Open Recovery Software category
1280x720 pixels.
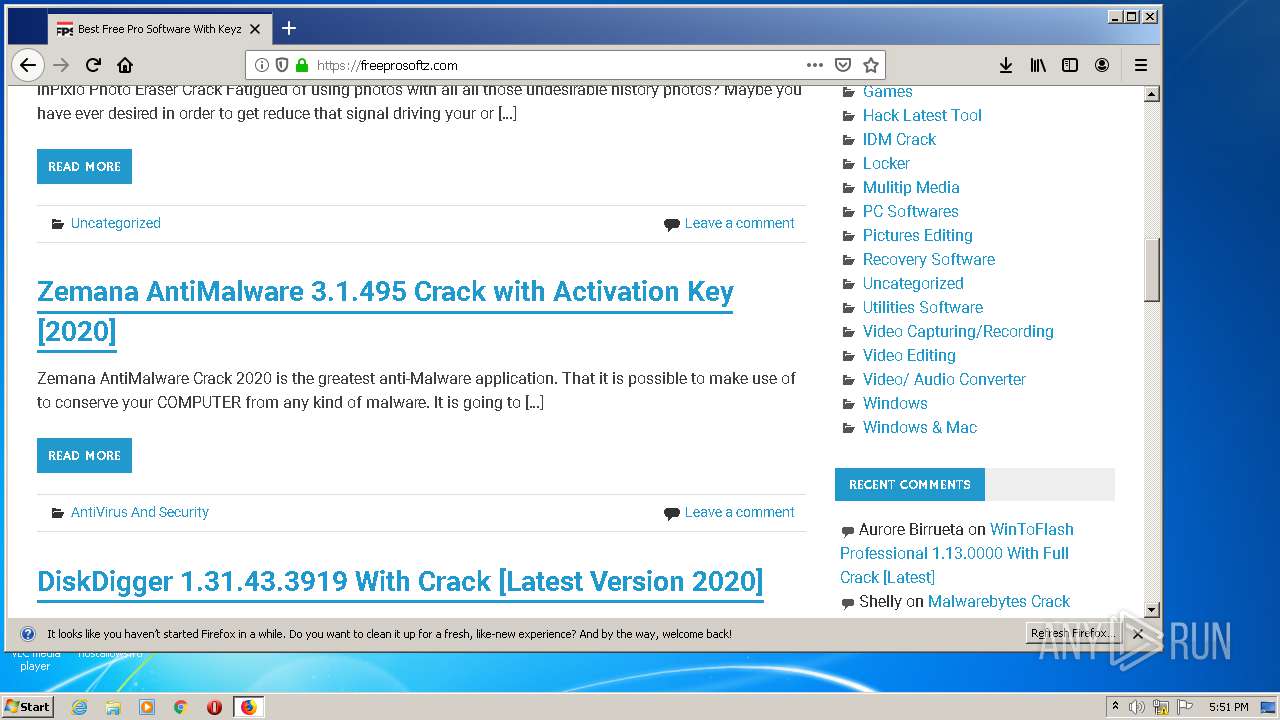(x=929, y=259)
